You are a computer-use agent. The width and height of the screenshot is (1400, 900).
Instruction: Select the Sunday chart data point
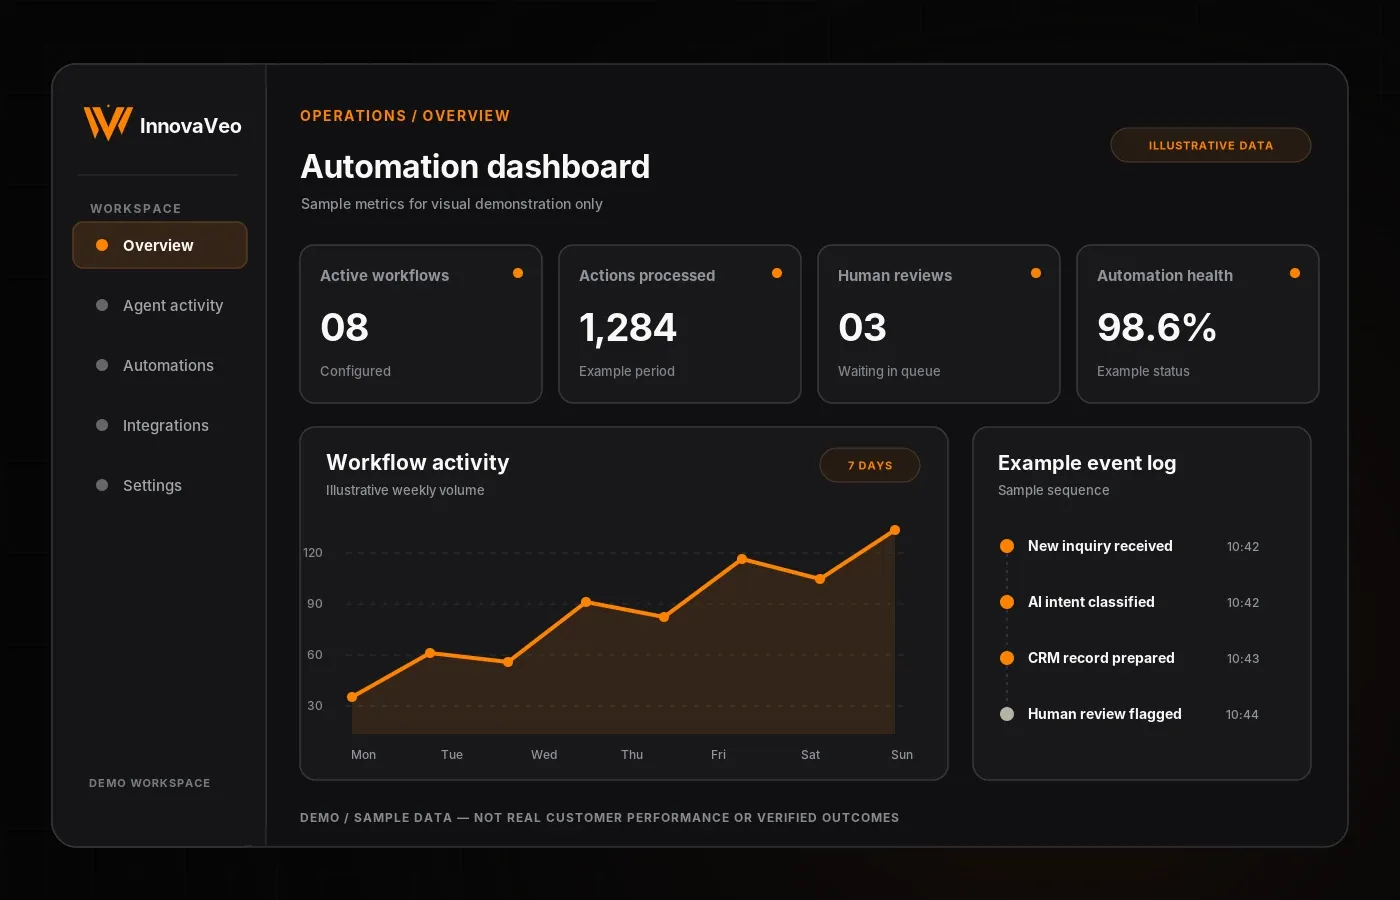895,530
